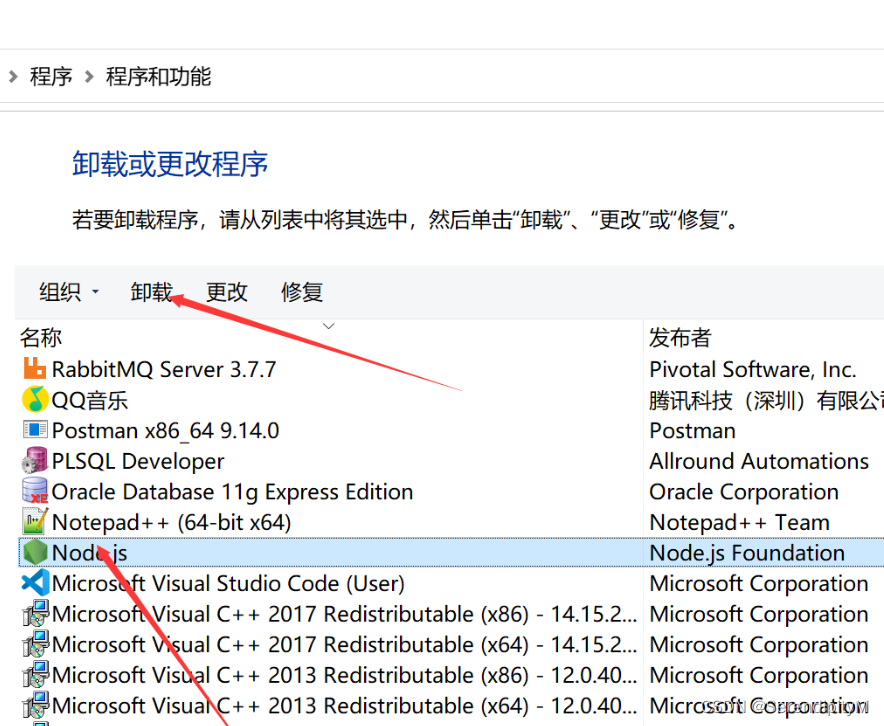
Task: Click the QQ音乐 application icon
Action: pyautogui.click(x=33, y=400)
